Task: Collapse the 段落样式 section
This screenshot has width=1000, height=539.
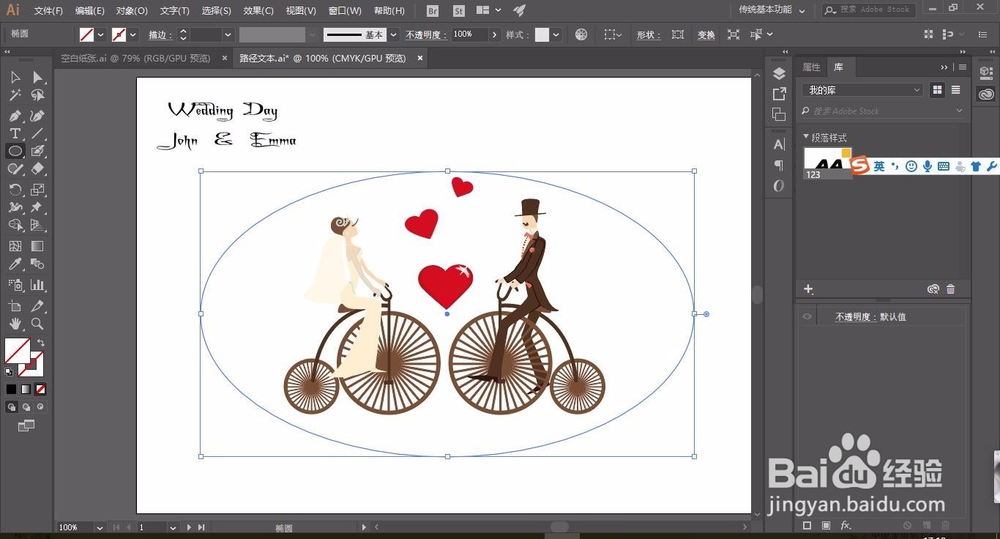Action: 806,137
